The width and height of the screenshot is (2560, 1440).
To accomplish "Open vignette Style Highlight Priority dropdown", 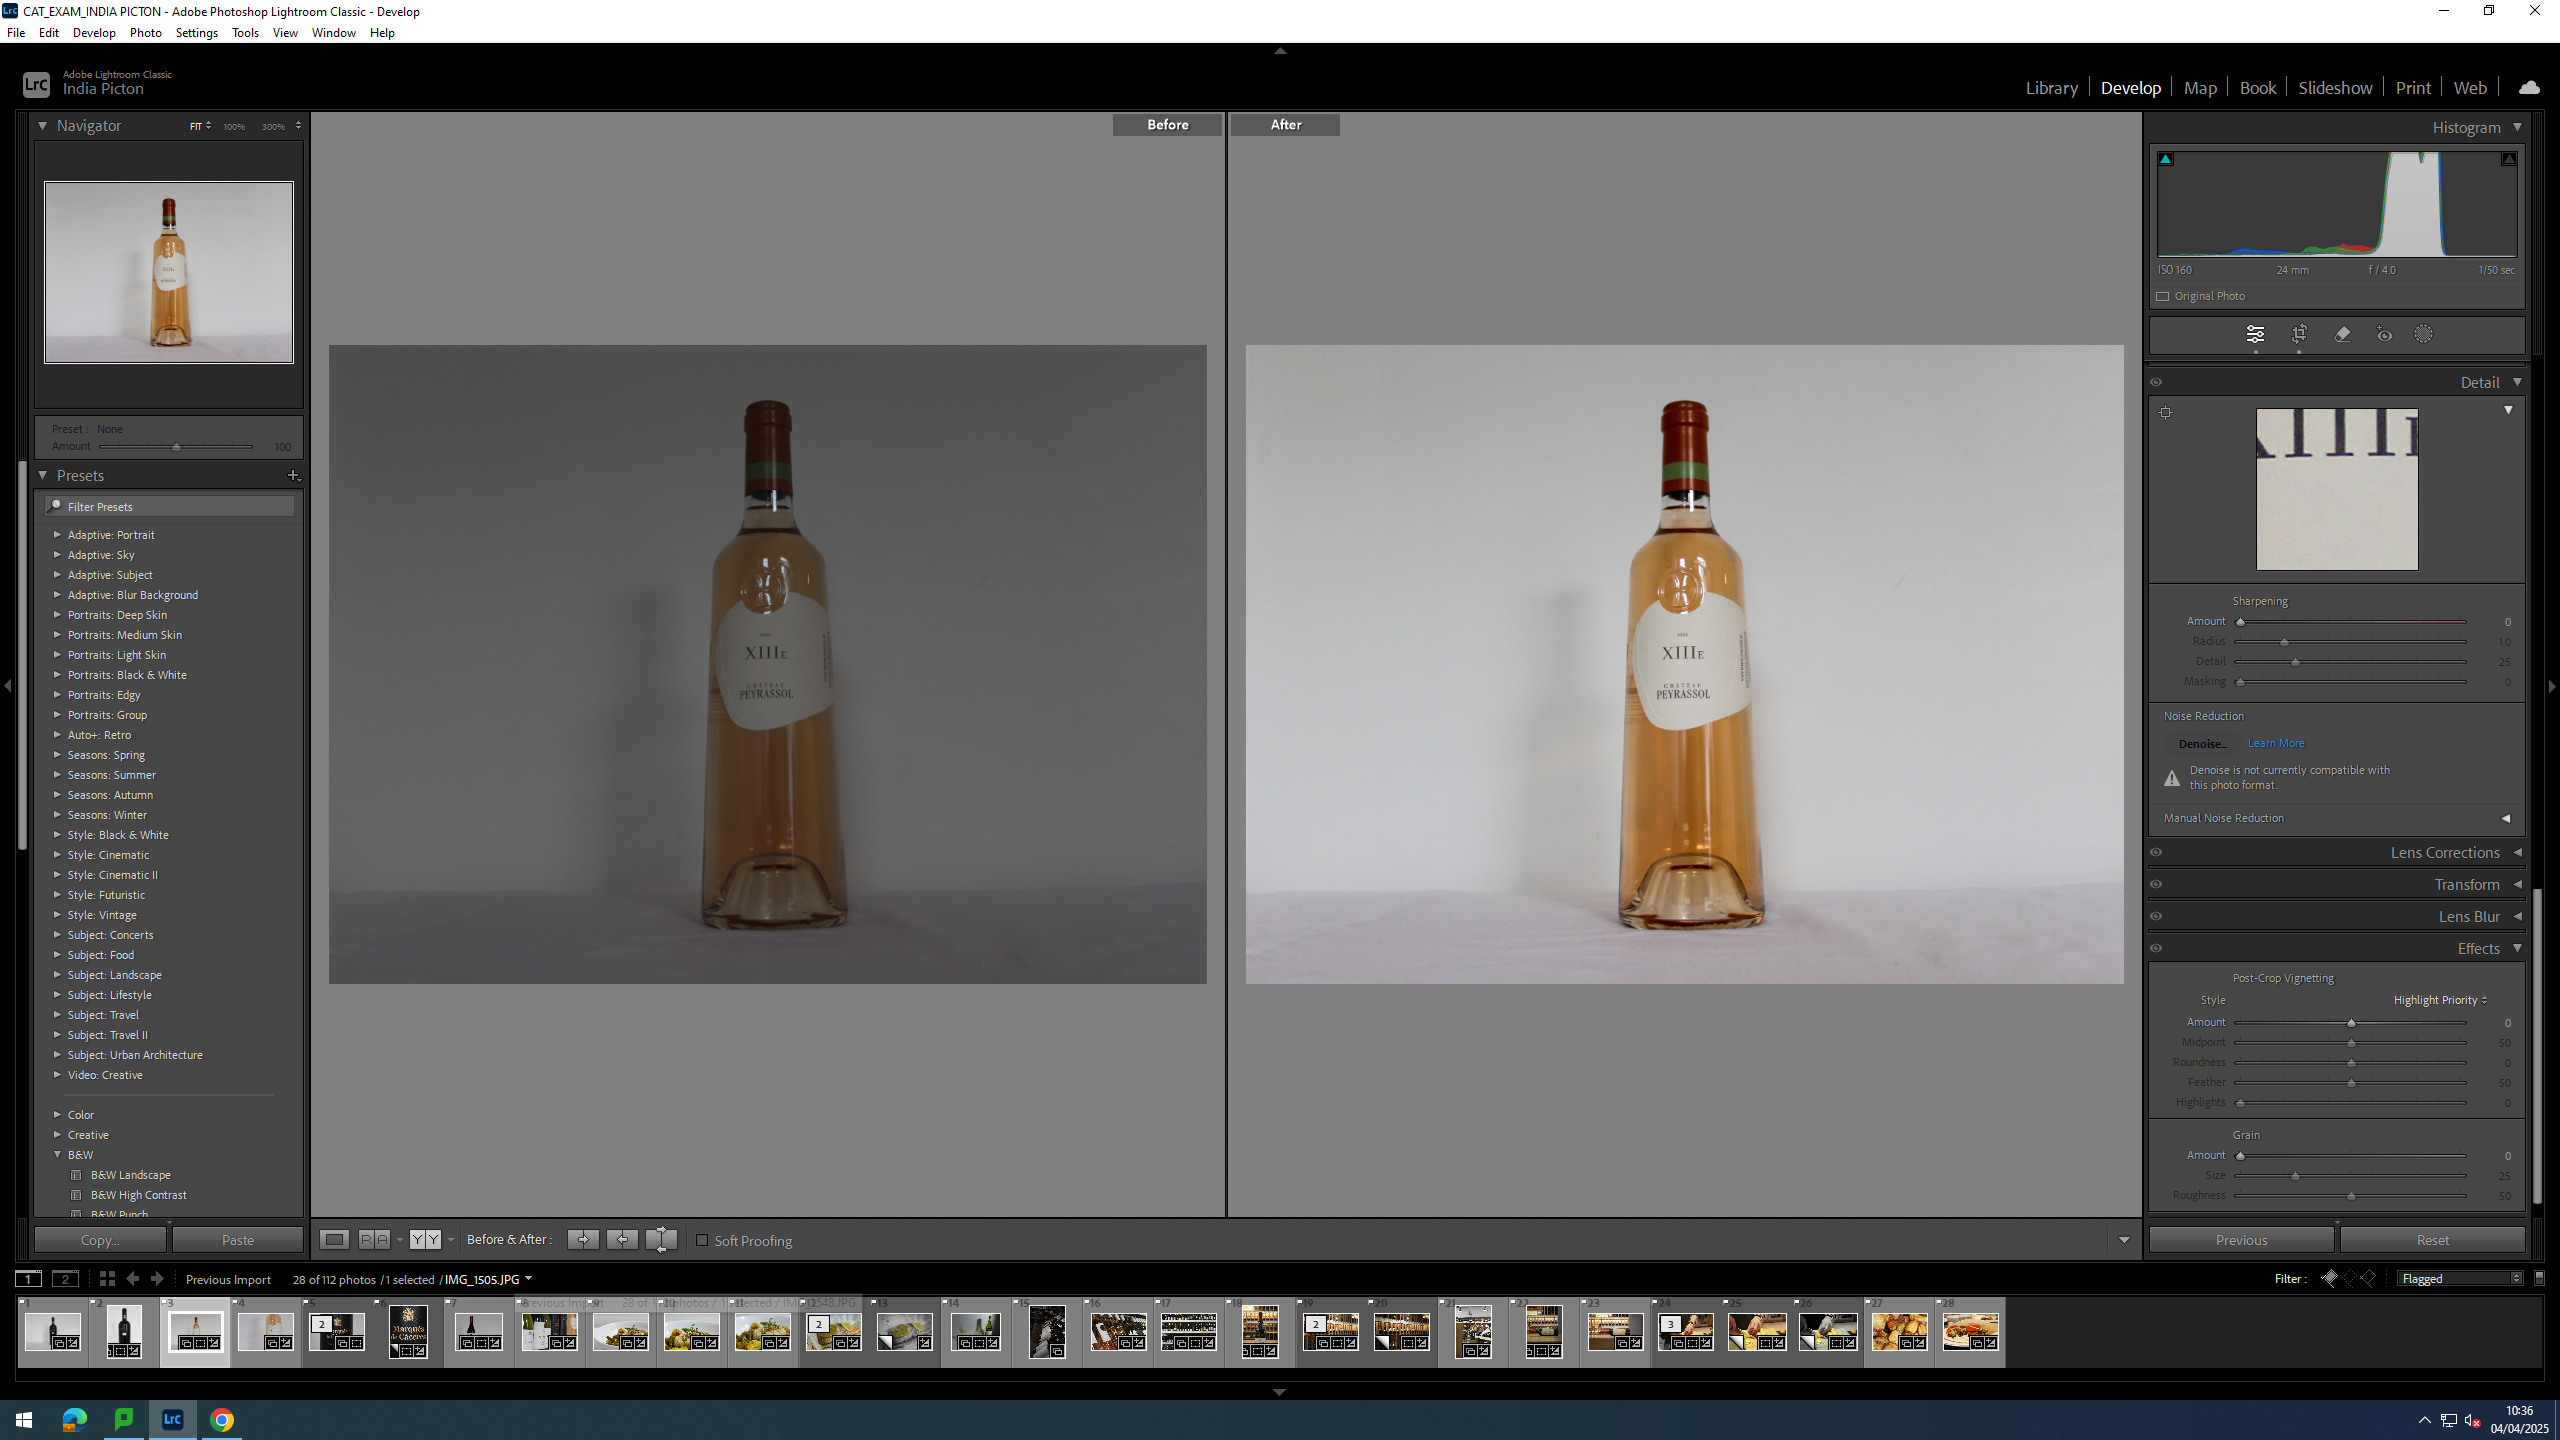I will 2440,1000.
